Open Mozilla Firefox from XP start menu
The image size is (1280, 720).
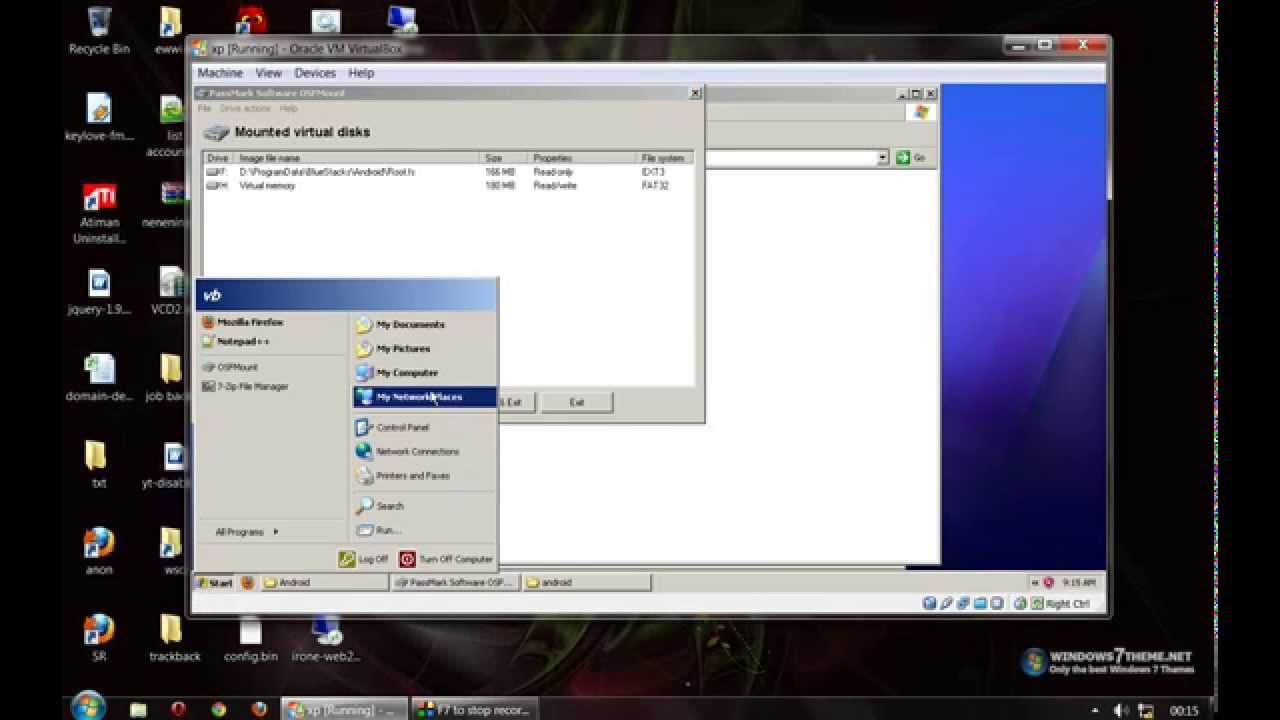(x=243, y=322)
